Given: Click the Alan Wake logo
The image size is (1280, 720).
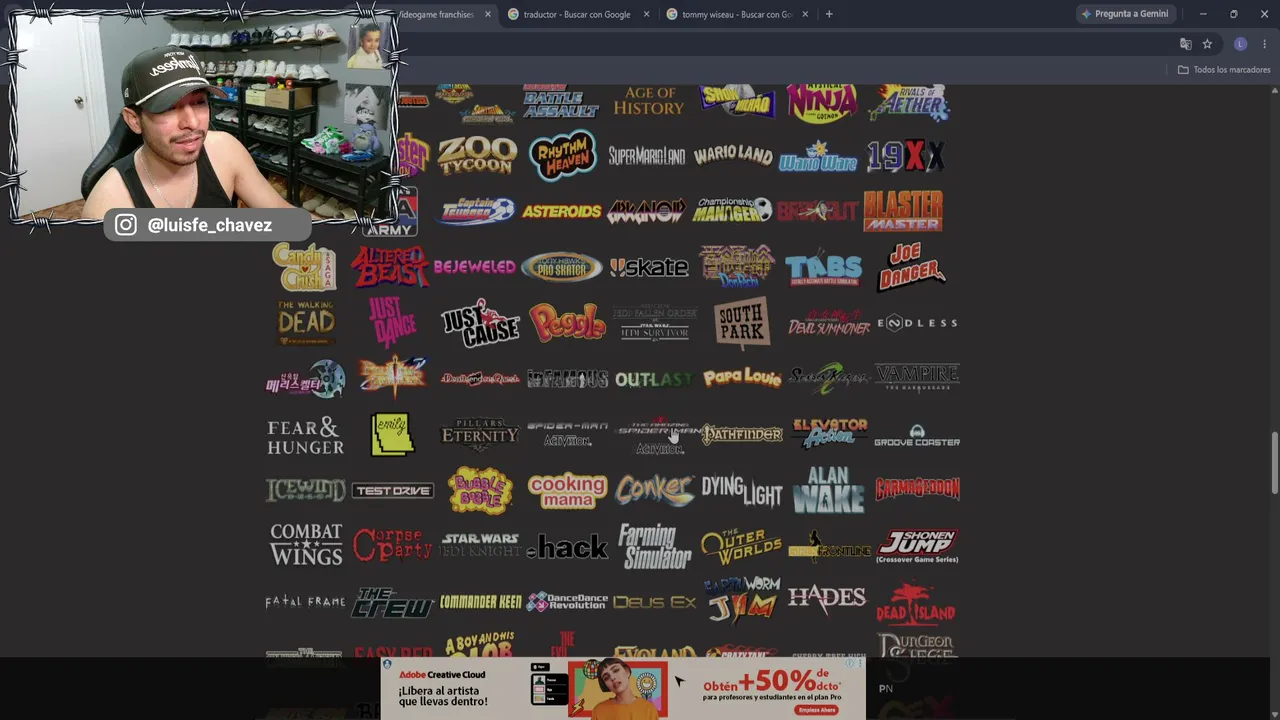Looking at the screenshot, I should [x=829, y=490].
